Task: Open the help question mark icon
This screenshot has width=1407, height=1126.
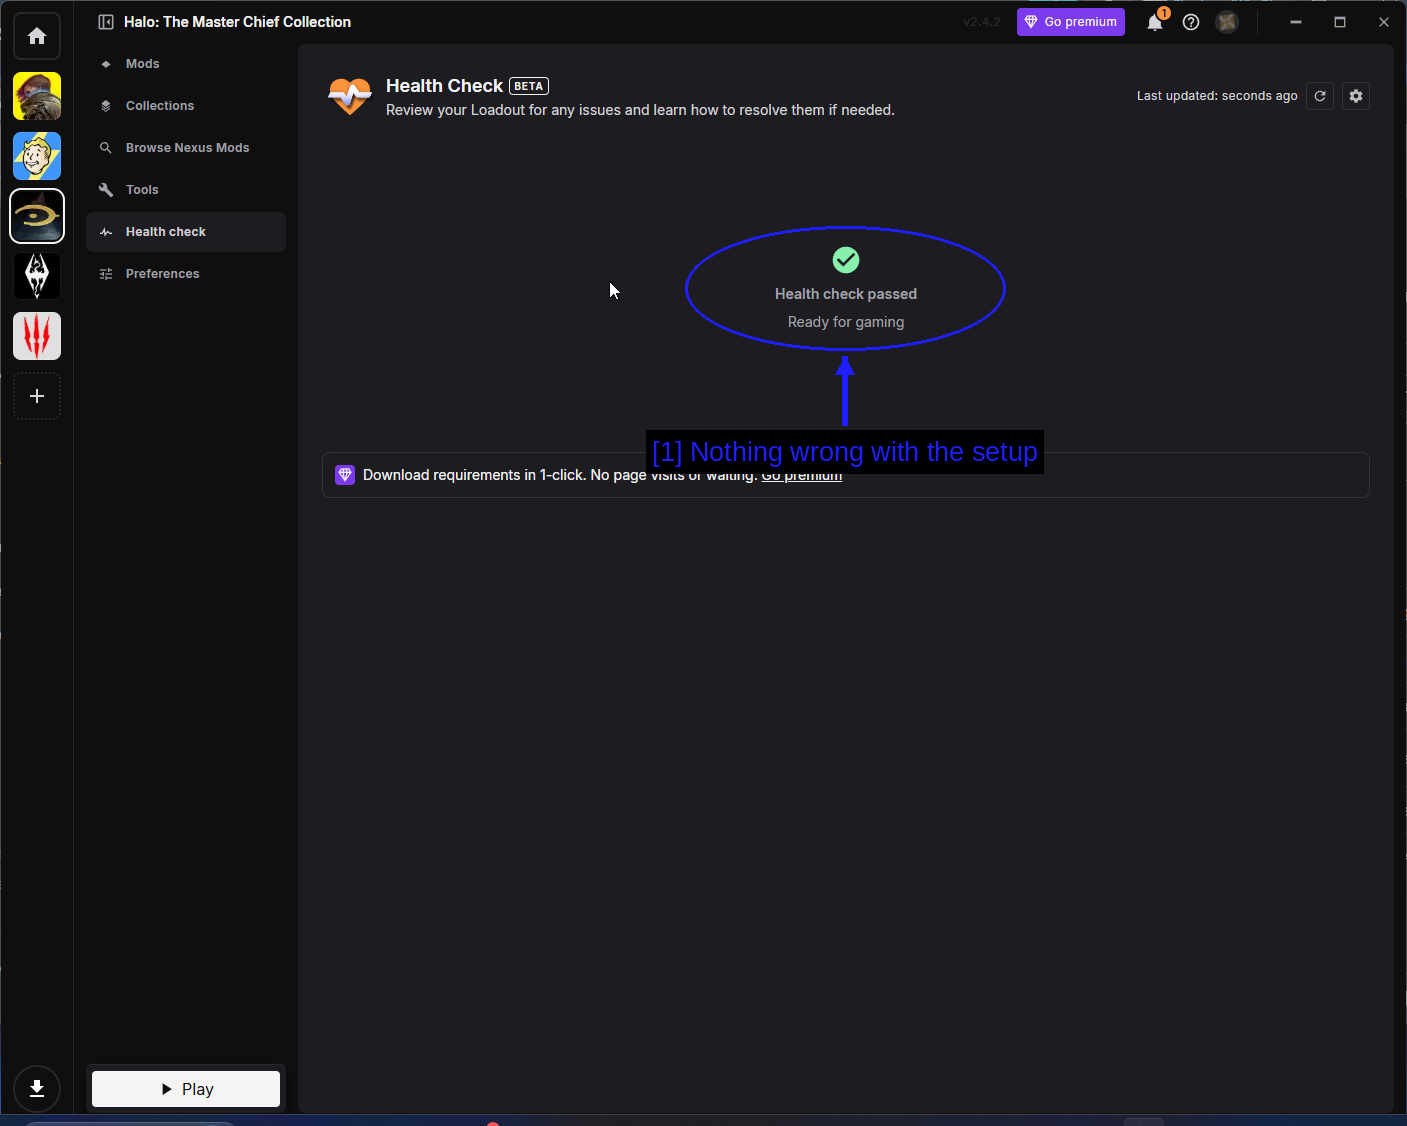Action: click(1191, 22)
